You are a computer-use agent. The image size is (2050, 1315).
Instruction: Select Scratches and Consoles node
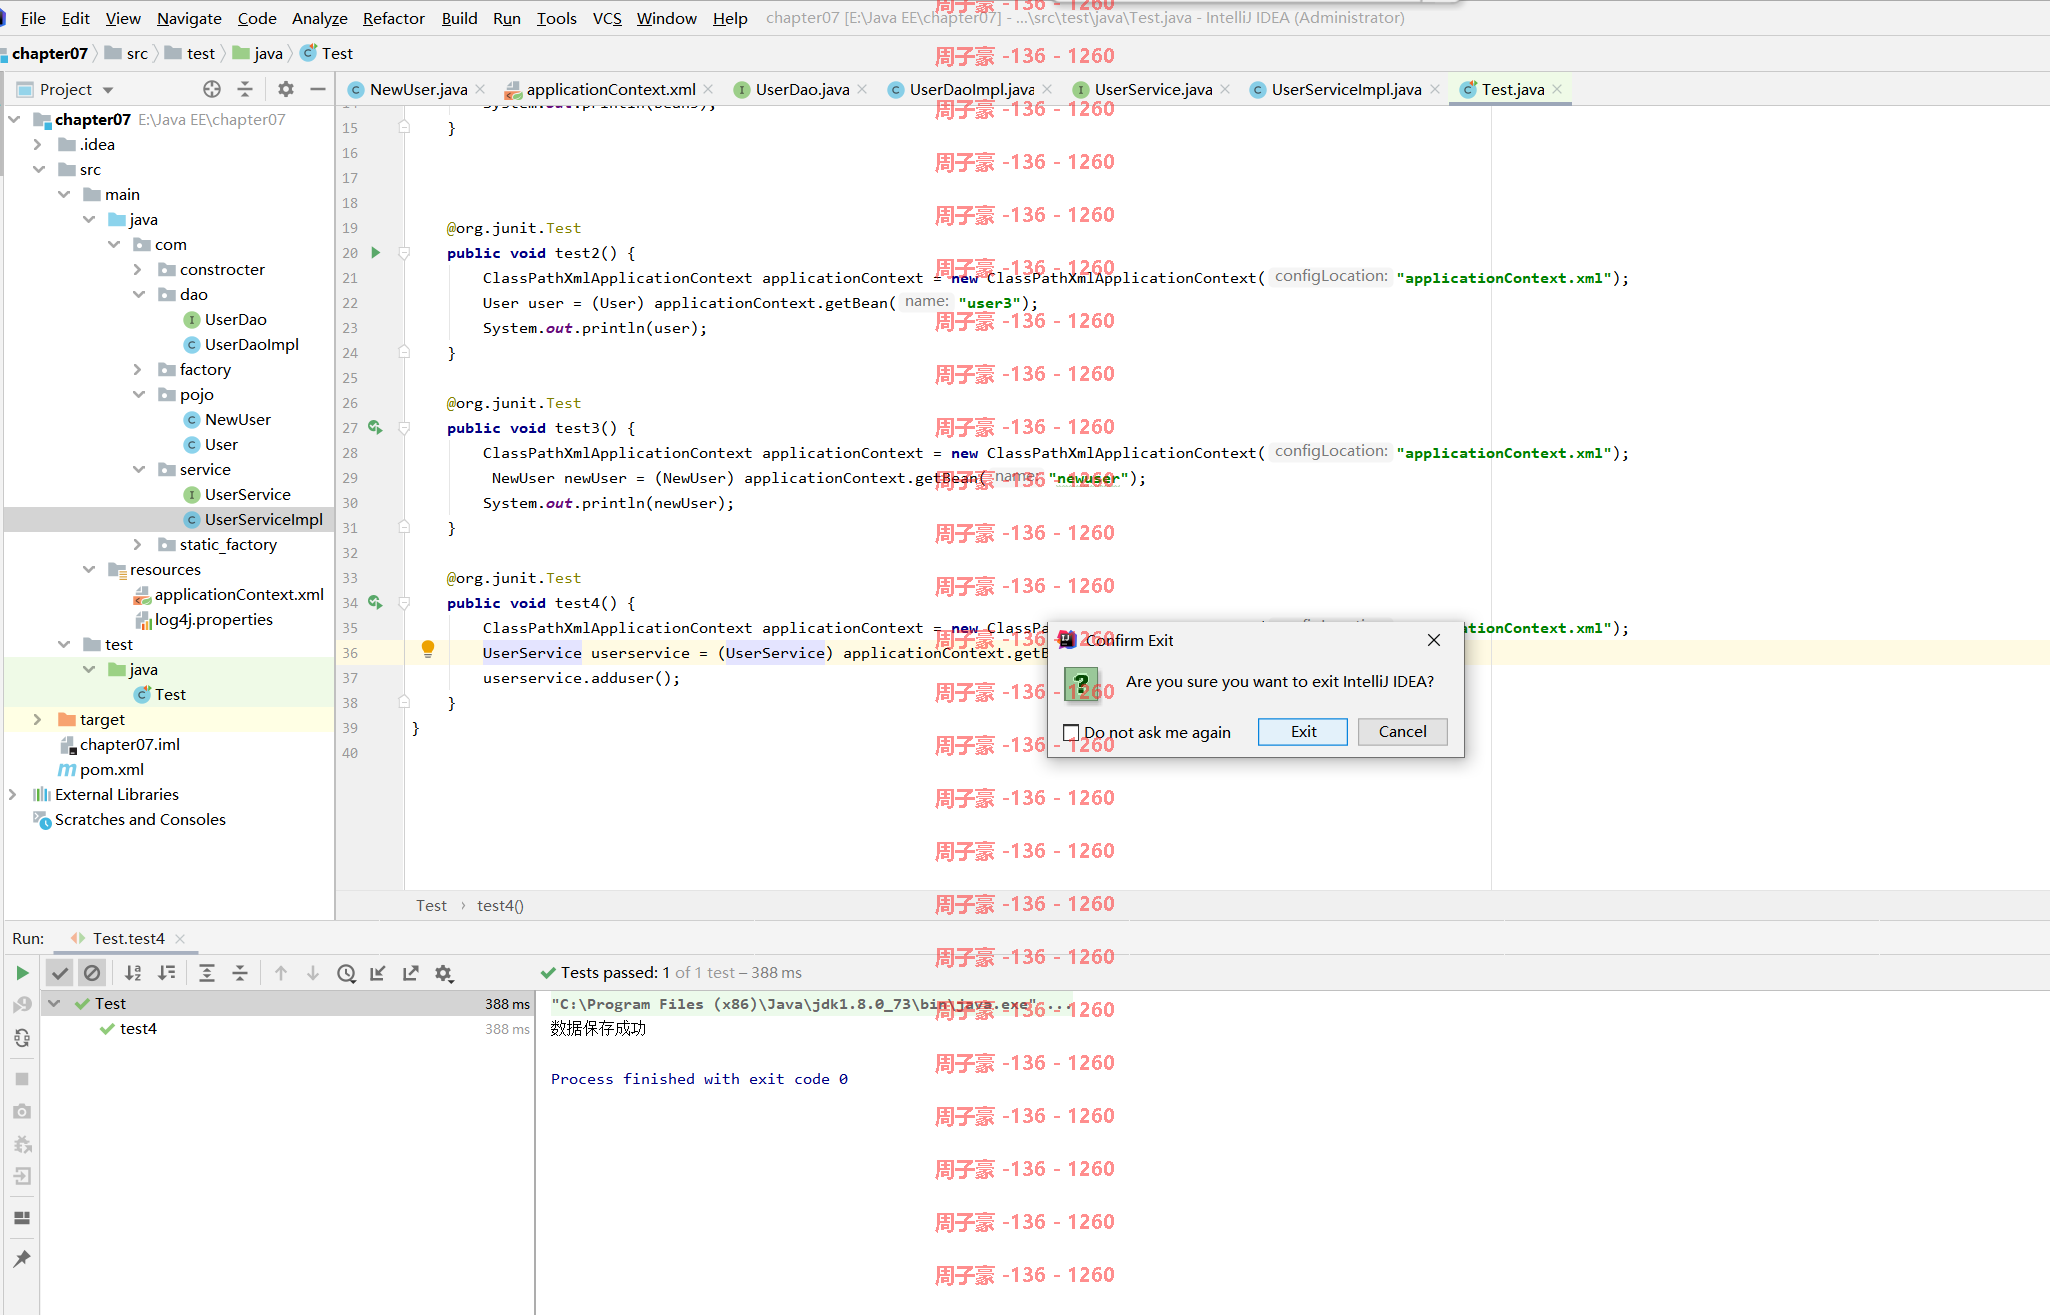click(x=140, y=819)
